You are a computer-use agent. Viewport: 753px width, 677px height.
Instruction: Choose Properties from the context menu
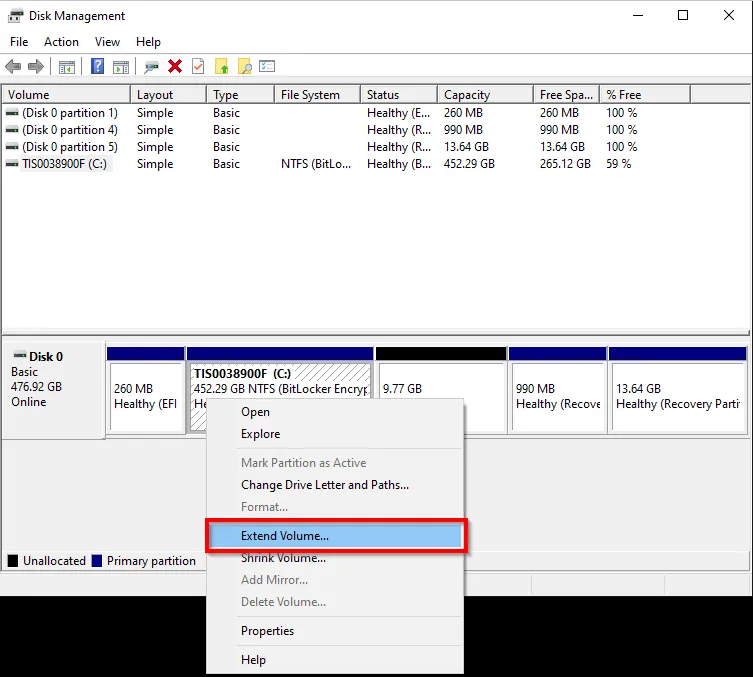coord(335,631)
